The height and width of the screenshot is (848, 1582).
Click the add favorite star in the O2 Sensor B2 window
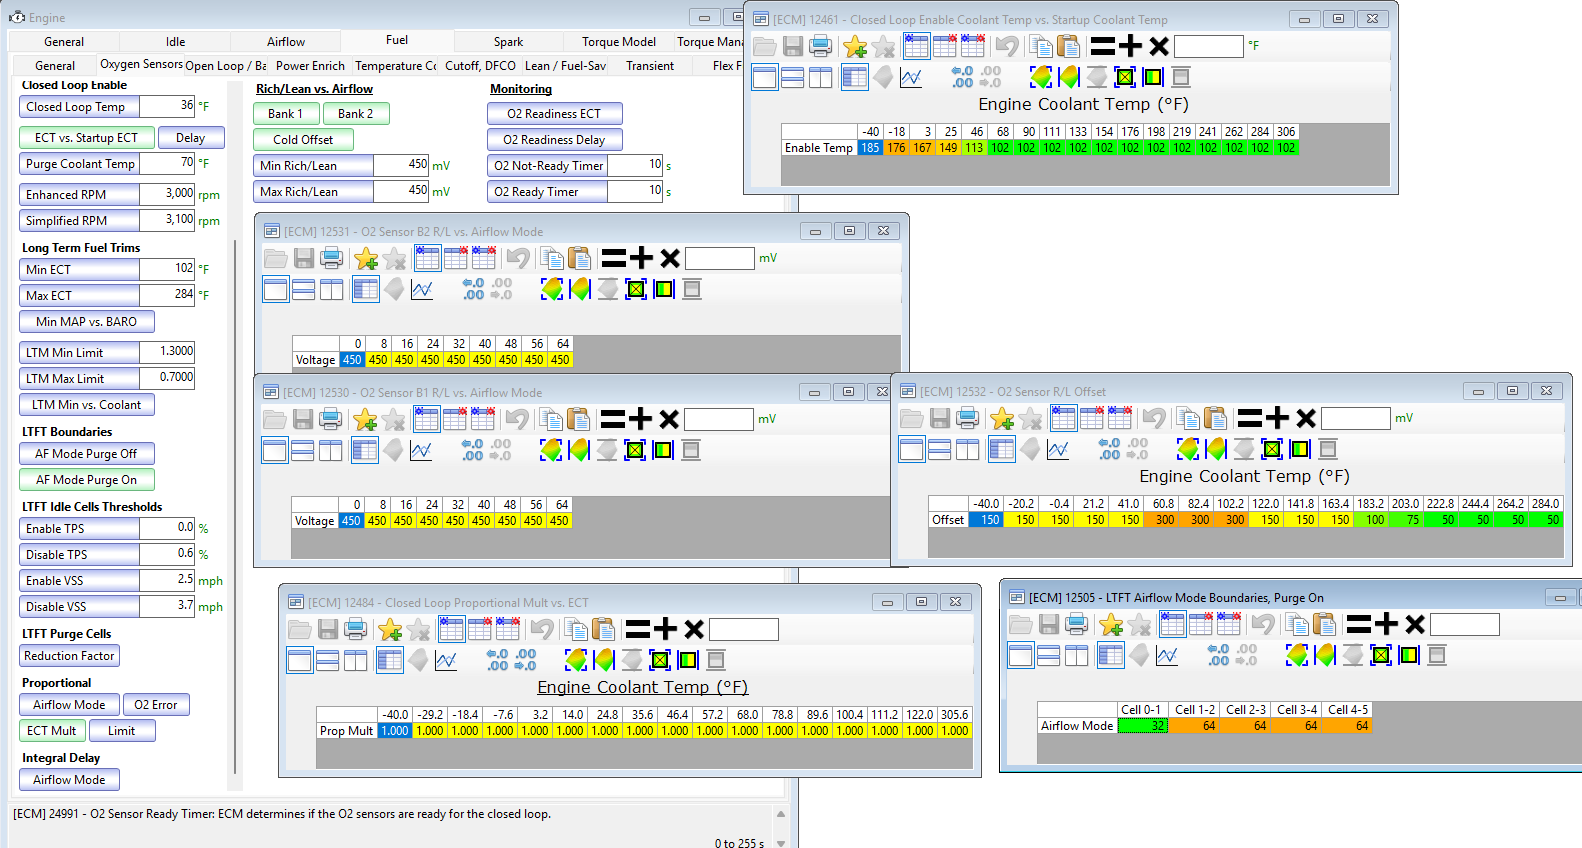(366, 258)
